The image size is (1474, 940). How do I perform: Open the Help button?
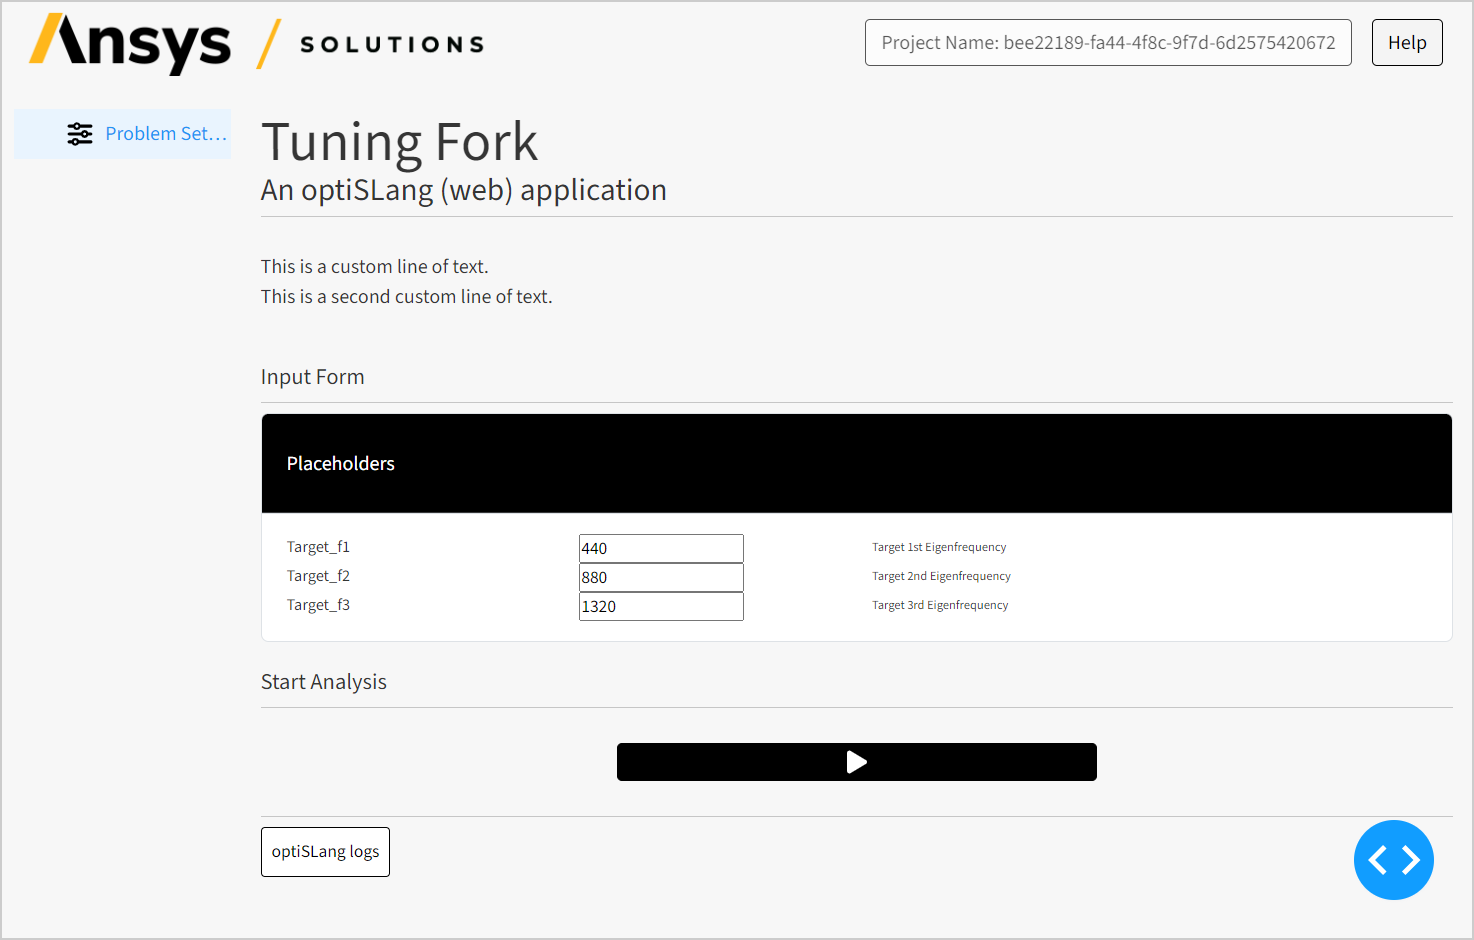click(1407, 43)
